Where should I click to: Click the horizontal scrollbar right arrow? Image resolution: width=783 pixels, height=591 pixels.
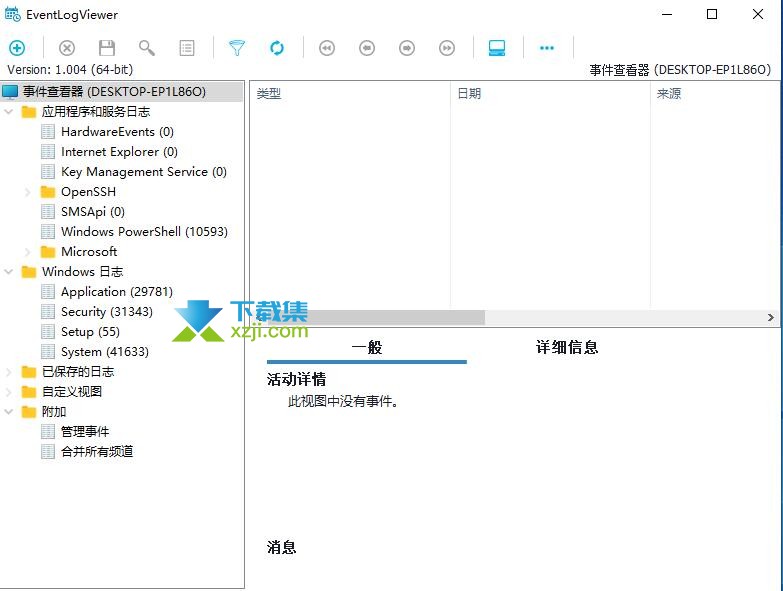(x=771, y=317)
